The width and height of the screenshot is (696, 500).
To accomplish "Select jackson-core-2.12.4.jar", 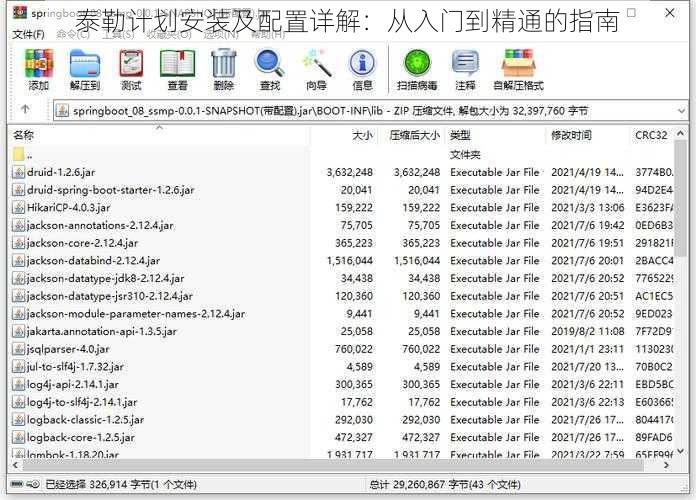I will [x=82, y=243].
